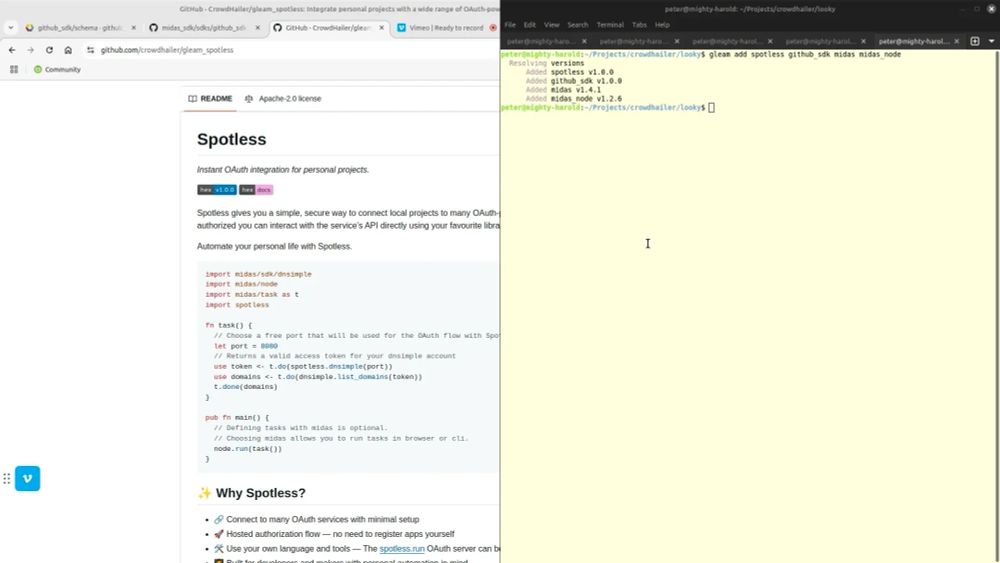Switch to the midas_sdk/sdks/github_sdk tab
1000x563 pixels.
tap(204, 28)
